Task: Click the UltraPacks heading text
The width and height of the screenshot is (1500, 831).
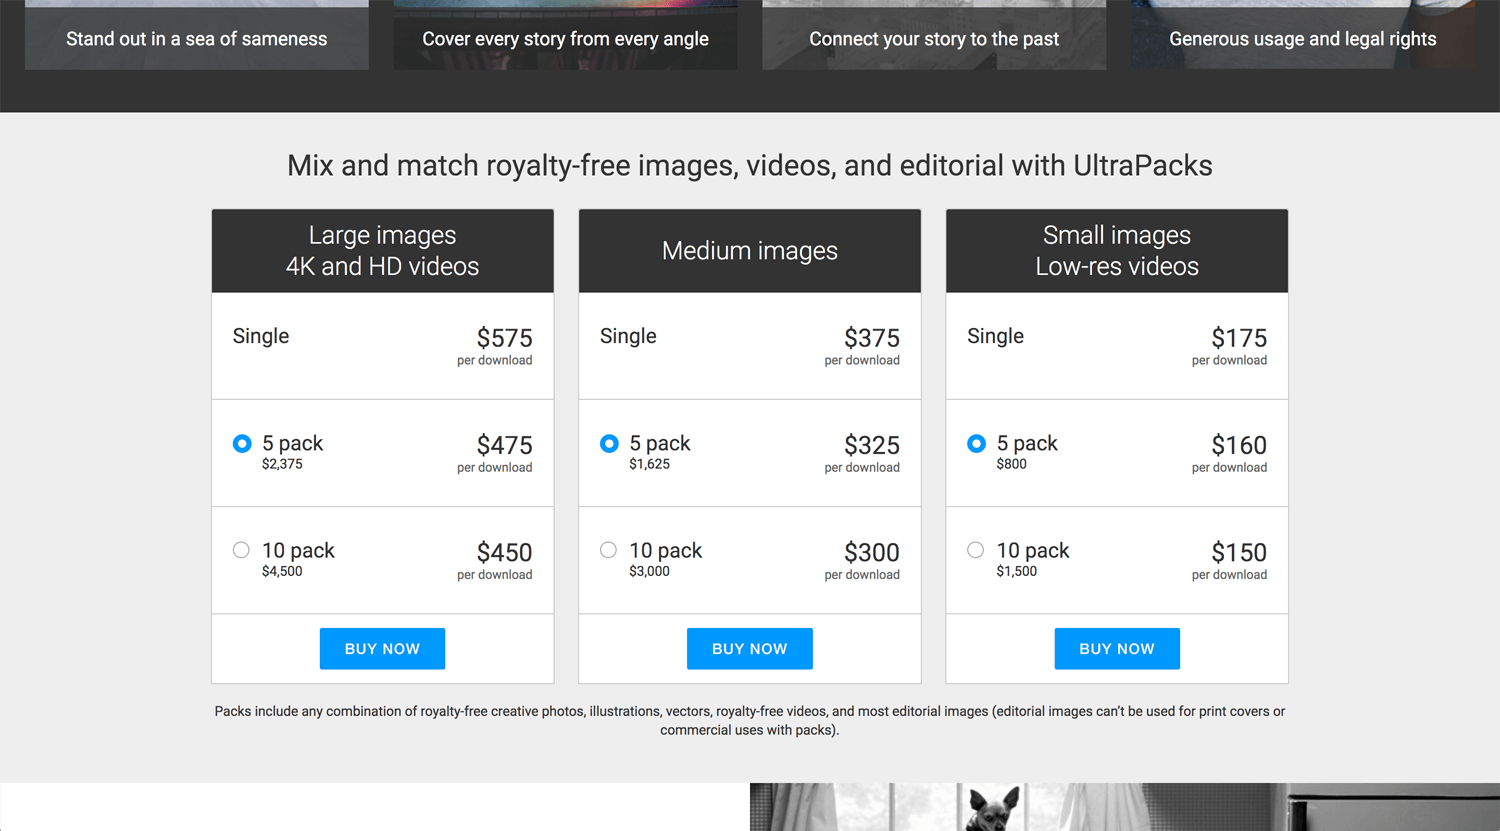Action: point(750,165)
